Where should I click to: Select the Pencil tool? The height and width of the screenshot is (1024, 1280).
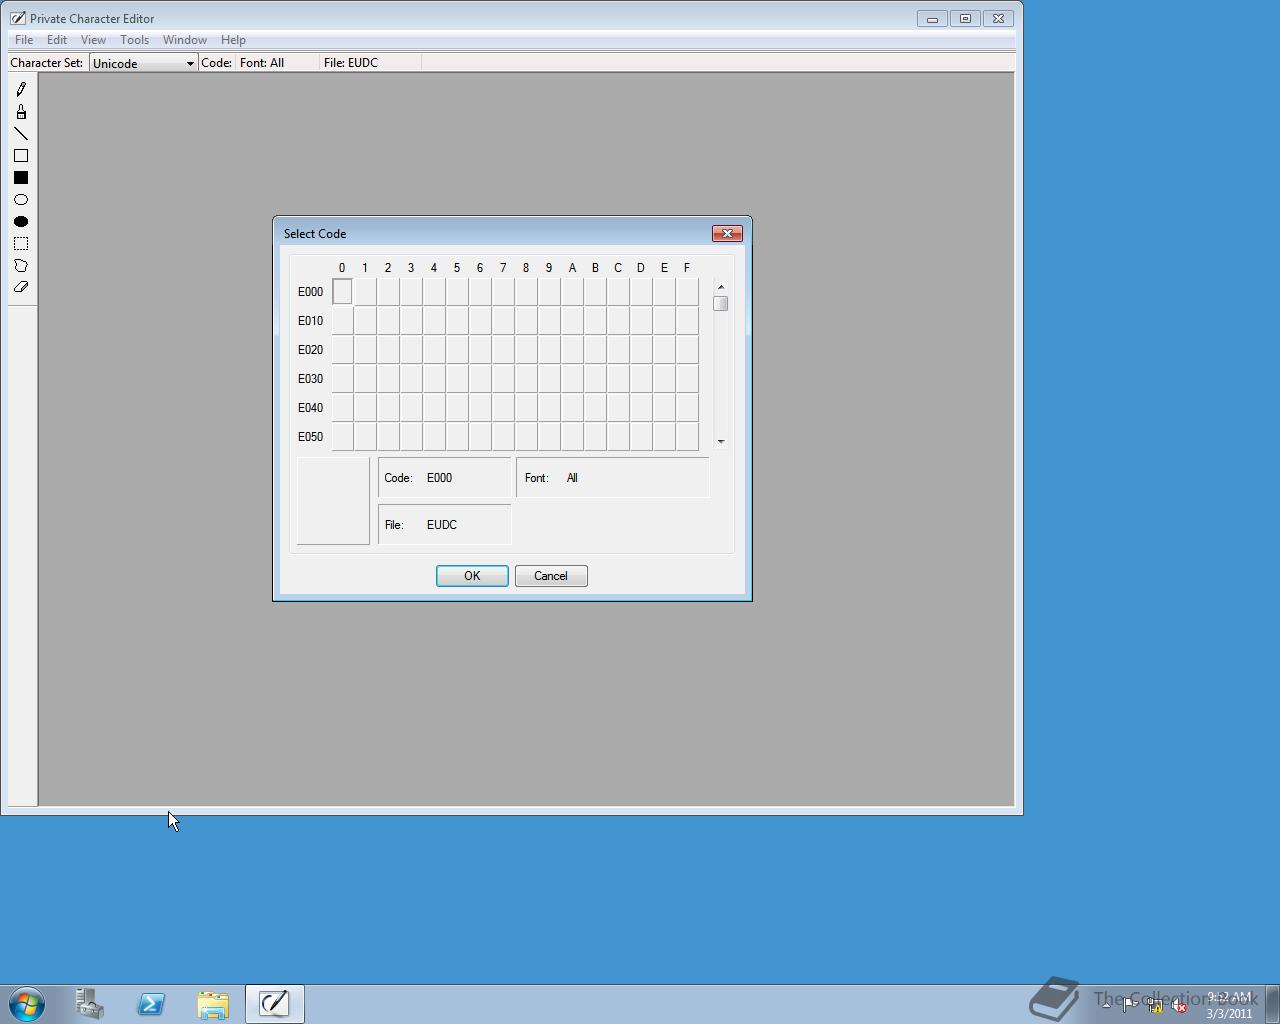coord(21,90)
